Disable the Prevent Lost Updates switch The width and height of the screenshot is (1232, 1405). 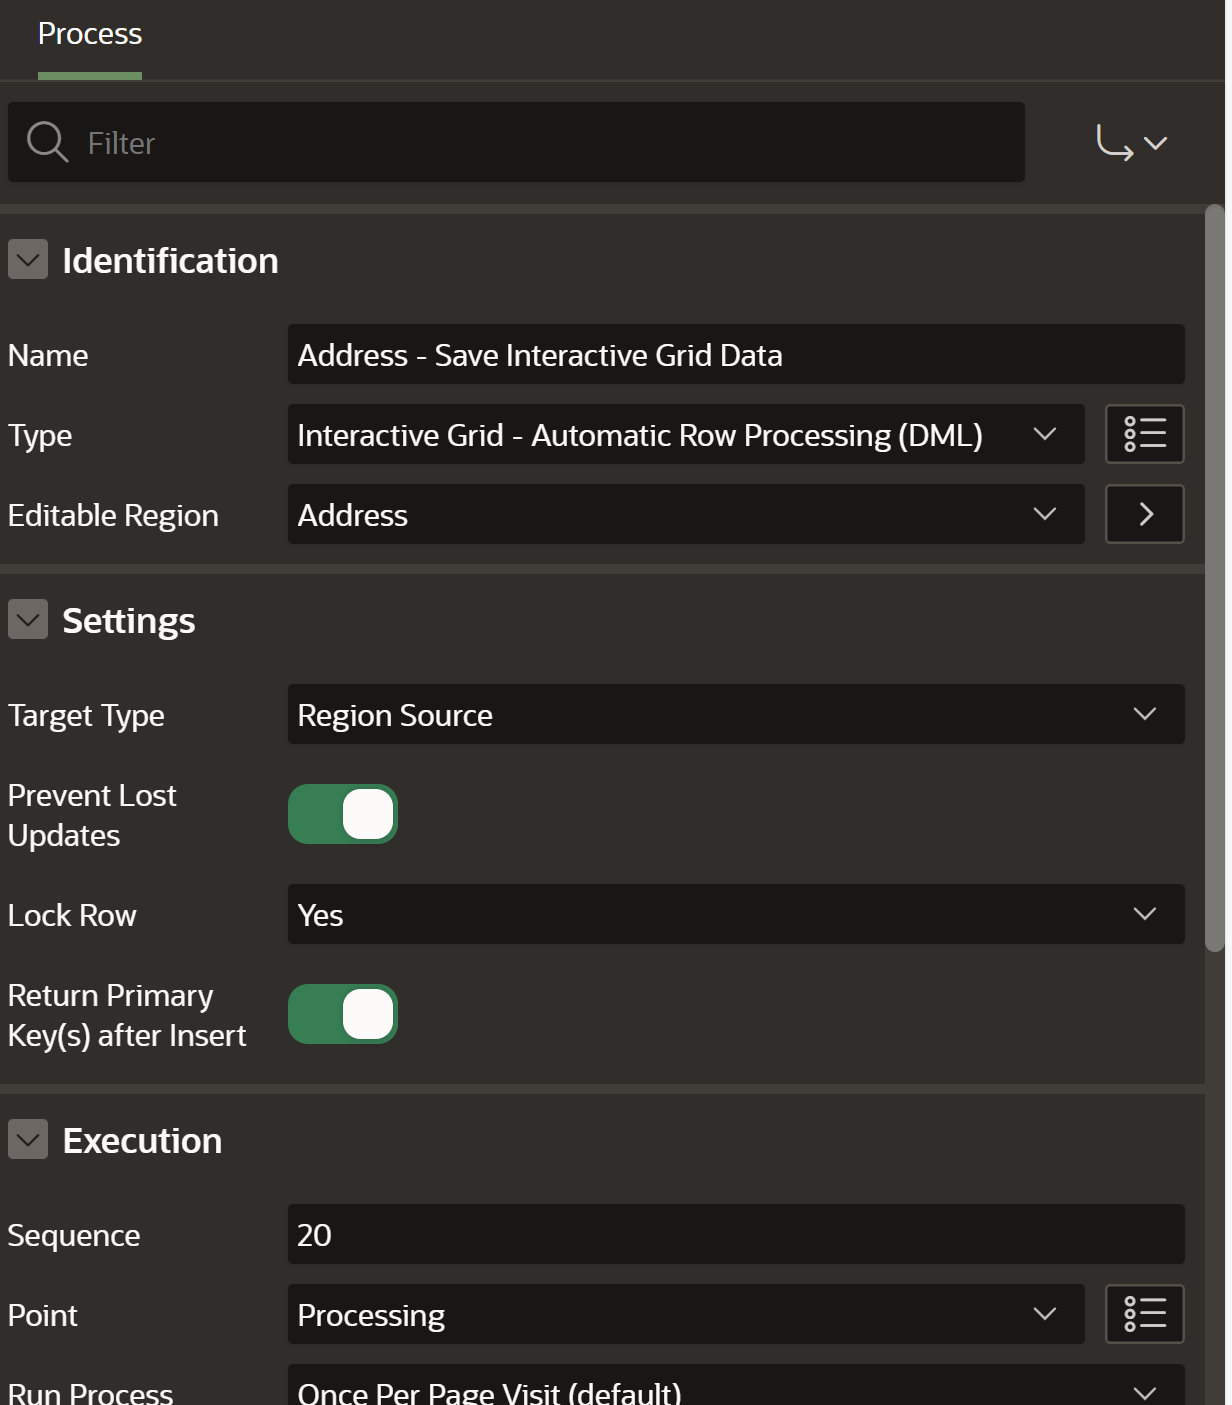tap(343, 814)
